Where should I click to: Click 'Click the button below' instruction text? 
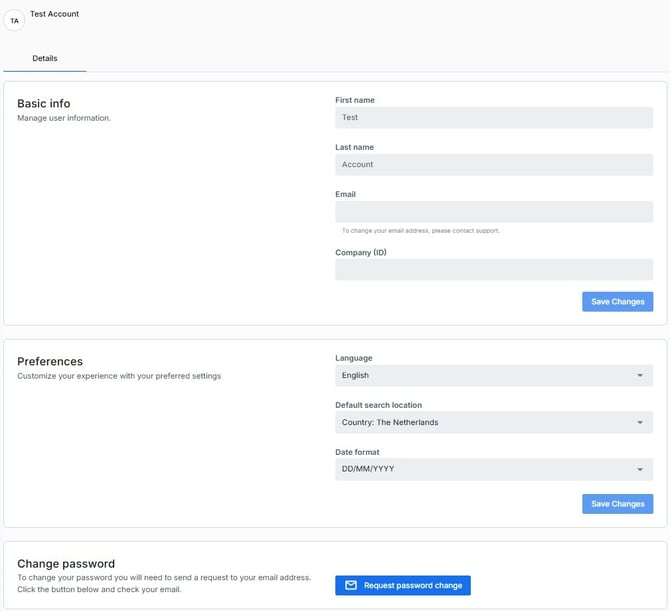(x=99, y=589)
